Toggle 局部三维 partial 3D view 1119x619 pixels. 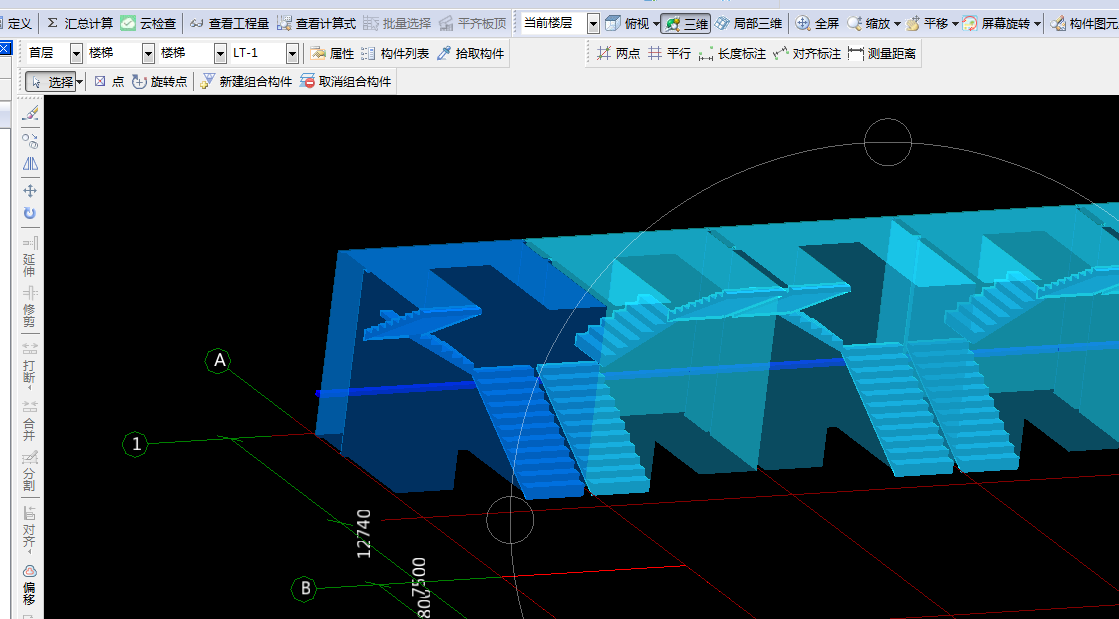pyautogui.click(x=749, y=24)
